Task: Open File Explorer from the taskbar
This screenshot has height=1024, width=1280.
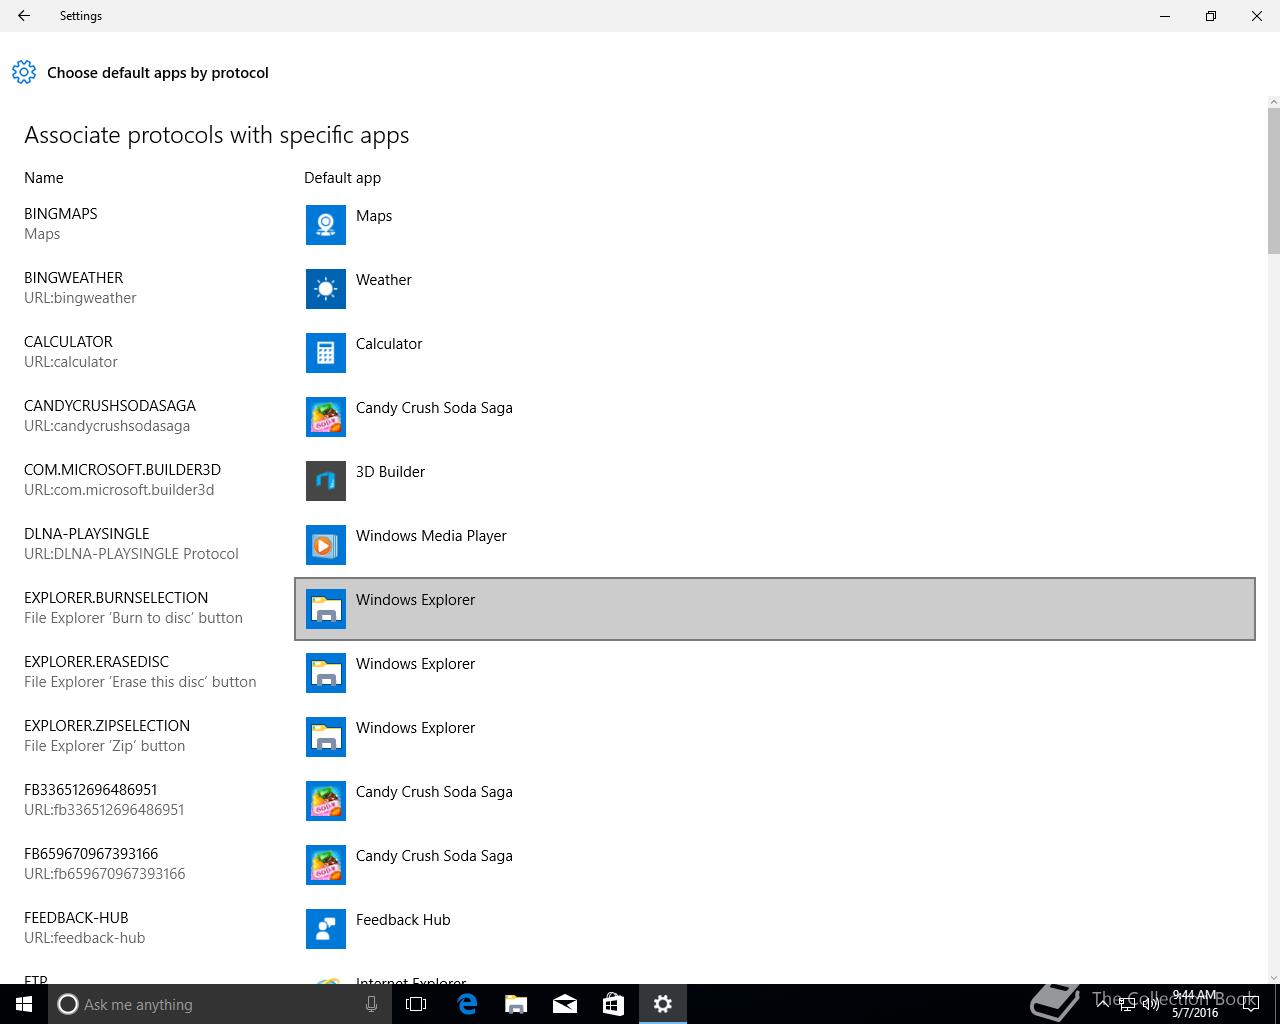Action: (x=515, y=1004)
